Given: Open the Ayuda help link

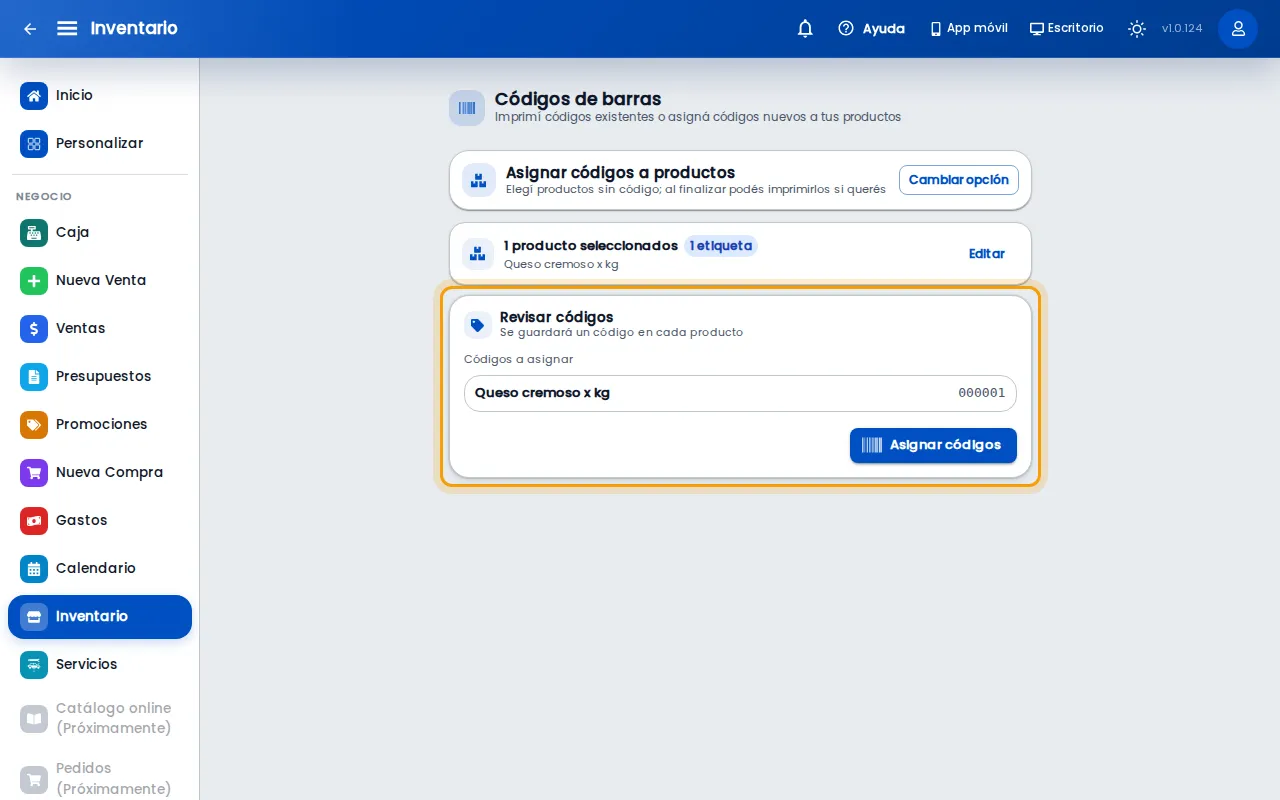Looking at the screenshot, I should (871, 28).
